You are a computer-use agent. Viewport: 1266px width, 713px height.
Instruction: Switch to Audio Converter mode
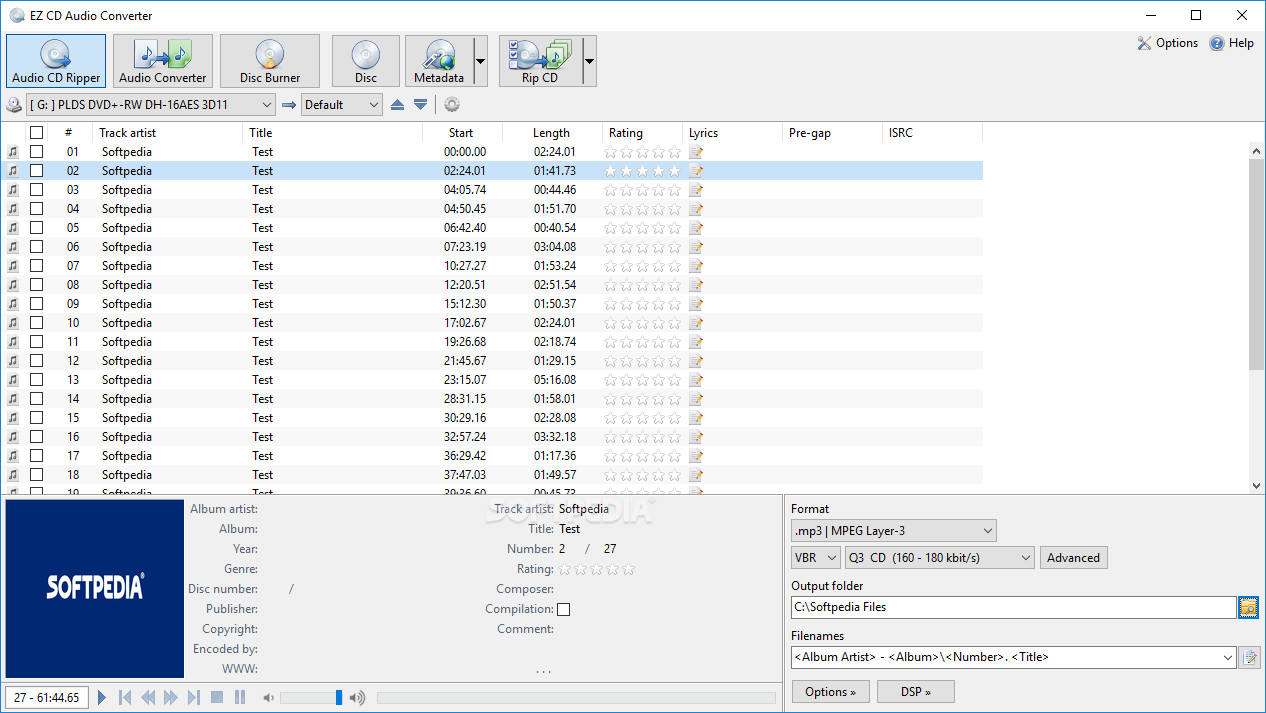point(163,61)
